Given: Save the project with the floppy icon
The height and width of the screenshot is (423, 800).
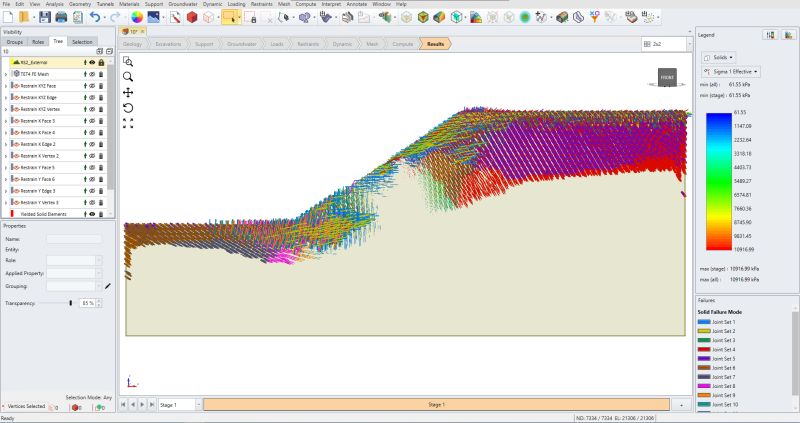Looking at the screenshot, I should click(45, 17).
